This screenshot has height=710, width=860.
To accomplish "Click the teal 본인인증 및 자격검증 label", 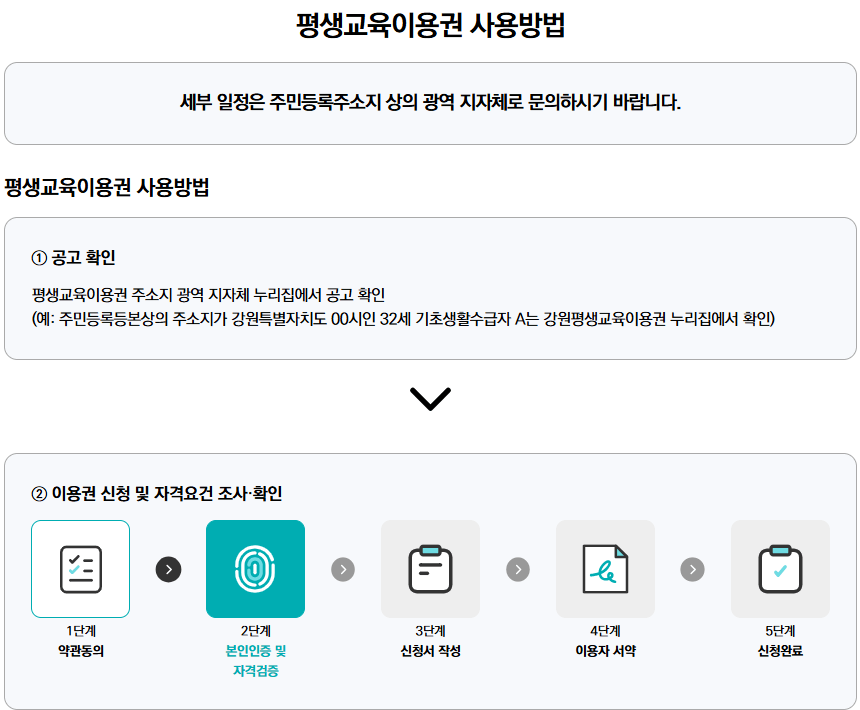I will tap(256, 661).
